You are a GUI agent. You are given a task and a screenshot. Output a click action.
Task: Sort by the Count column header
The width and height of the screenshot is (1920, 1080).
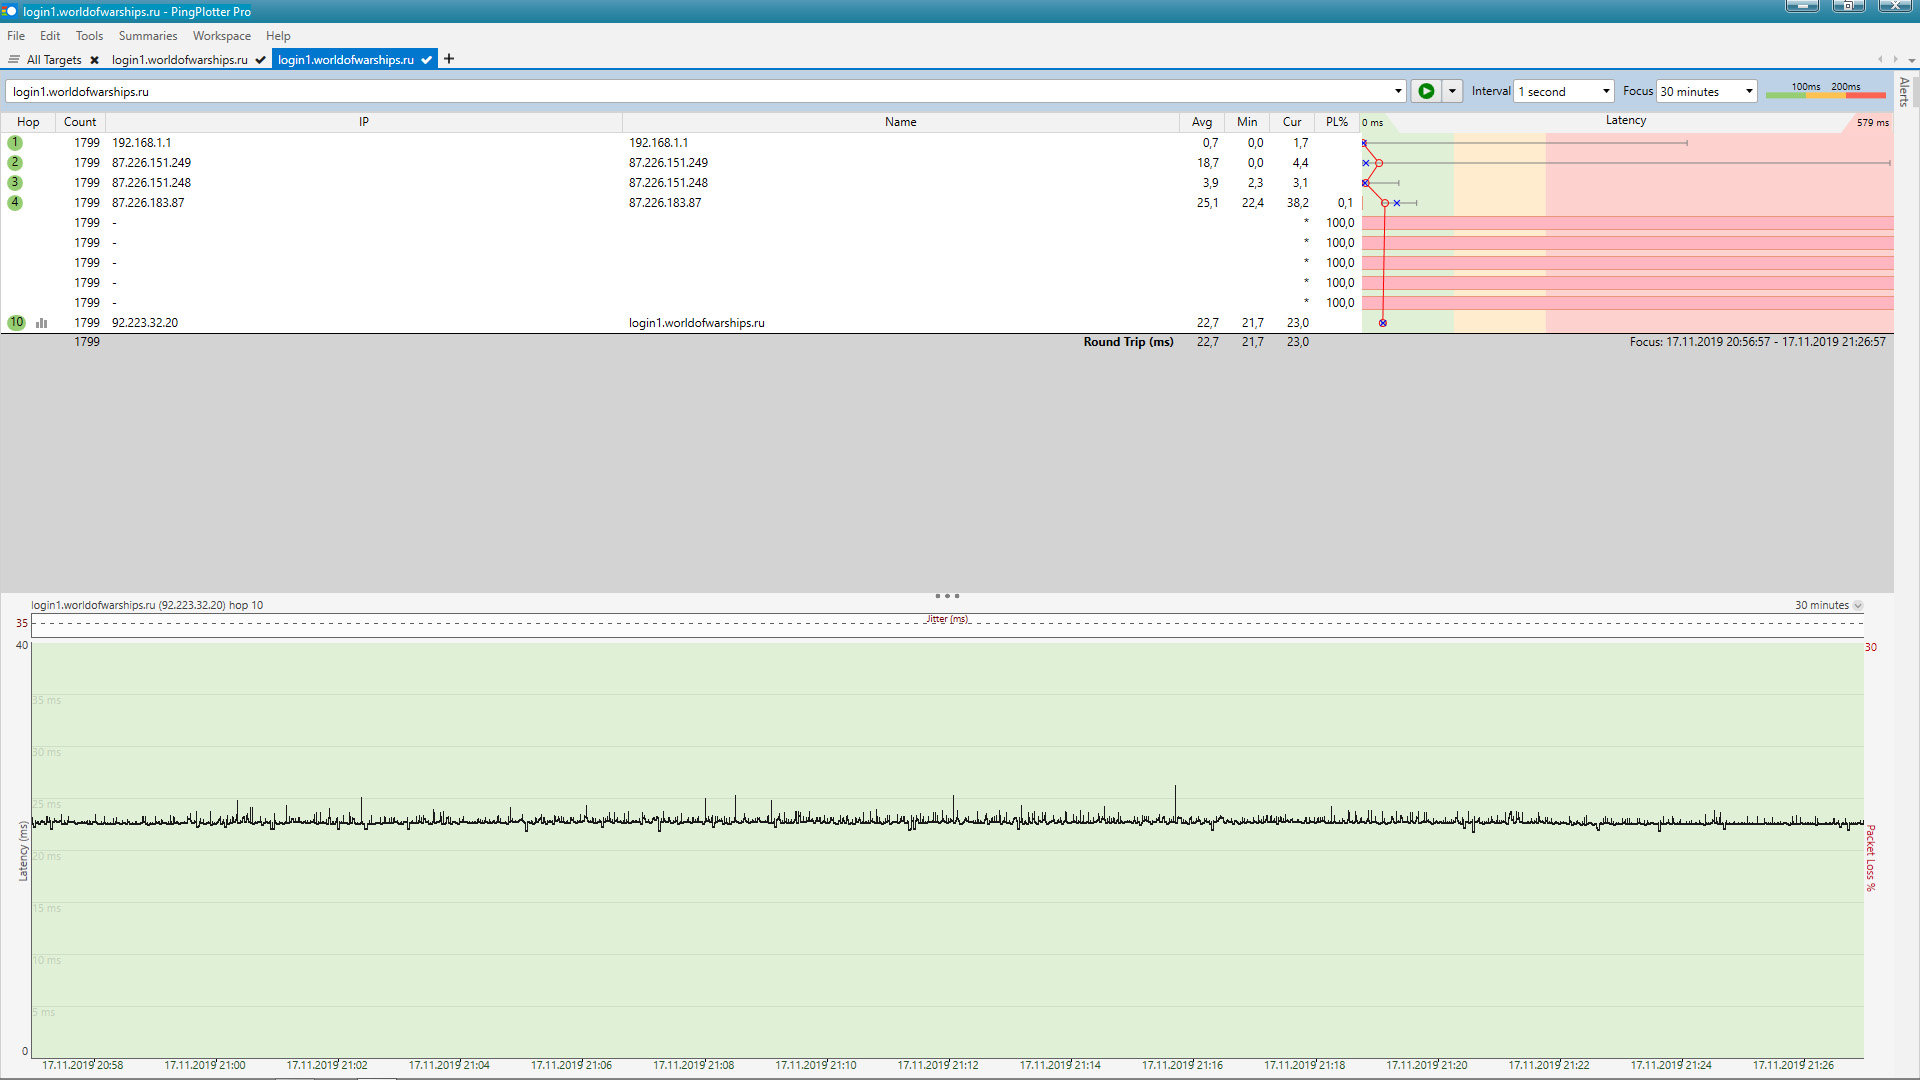(80, 122)
